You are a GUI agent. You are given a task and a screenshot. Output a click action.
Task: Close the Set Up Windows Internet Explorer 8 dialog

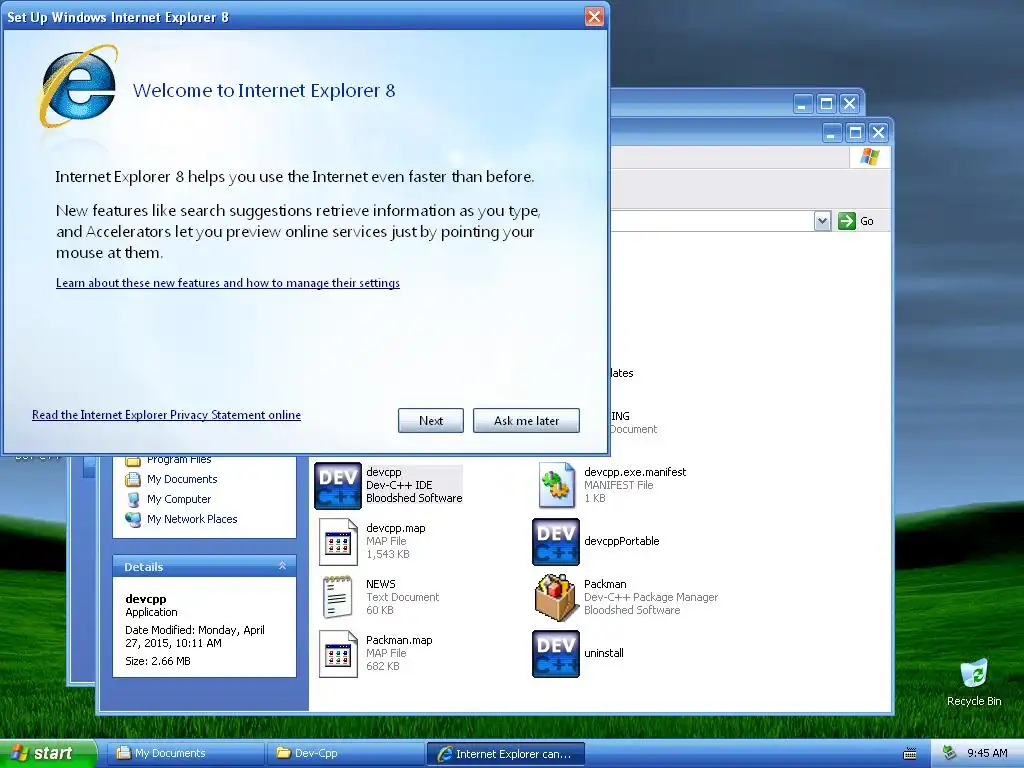[594, 16]
